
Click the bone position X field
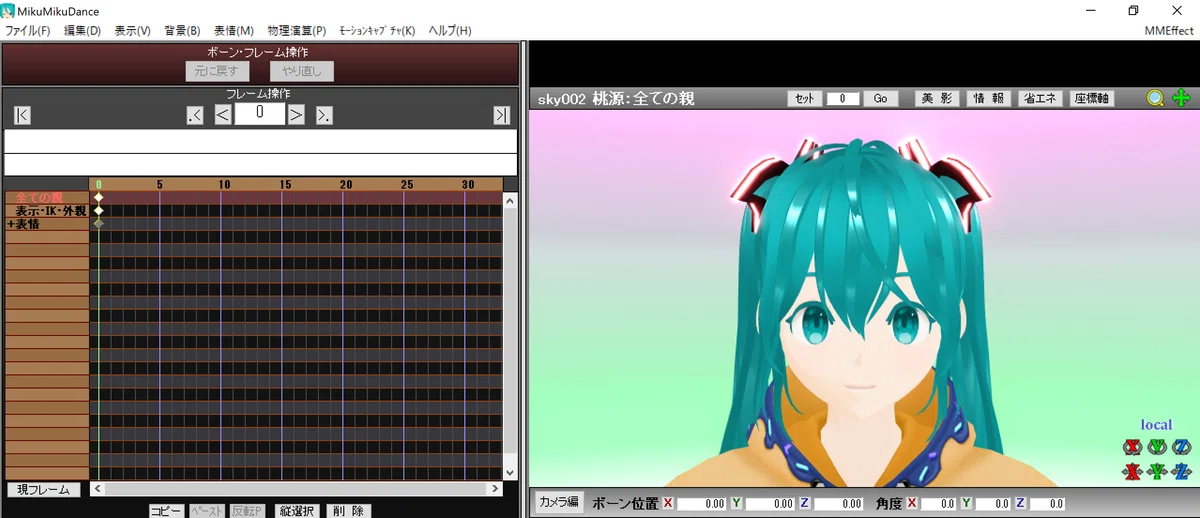coord(702,504)
